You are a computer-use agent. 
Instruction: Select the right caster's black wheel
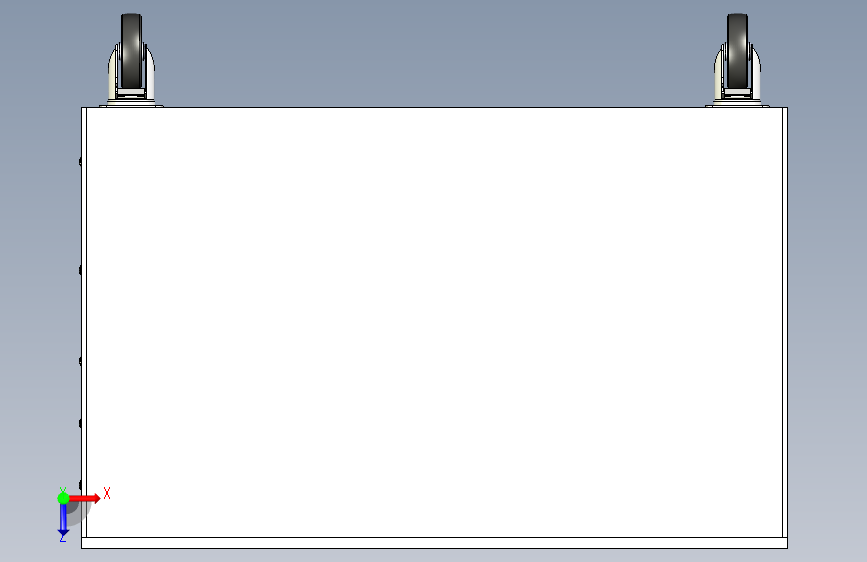(x=737, y=51)
